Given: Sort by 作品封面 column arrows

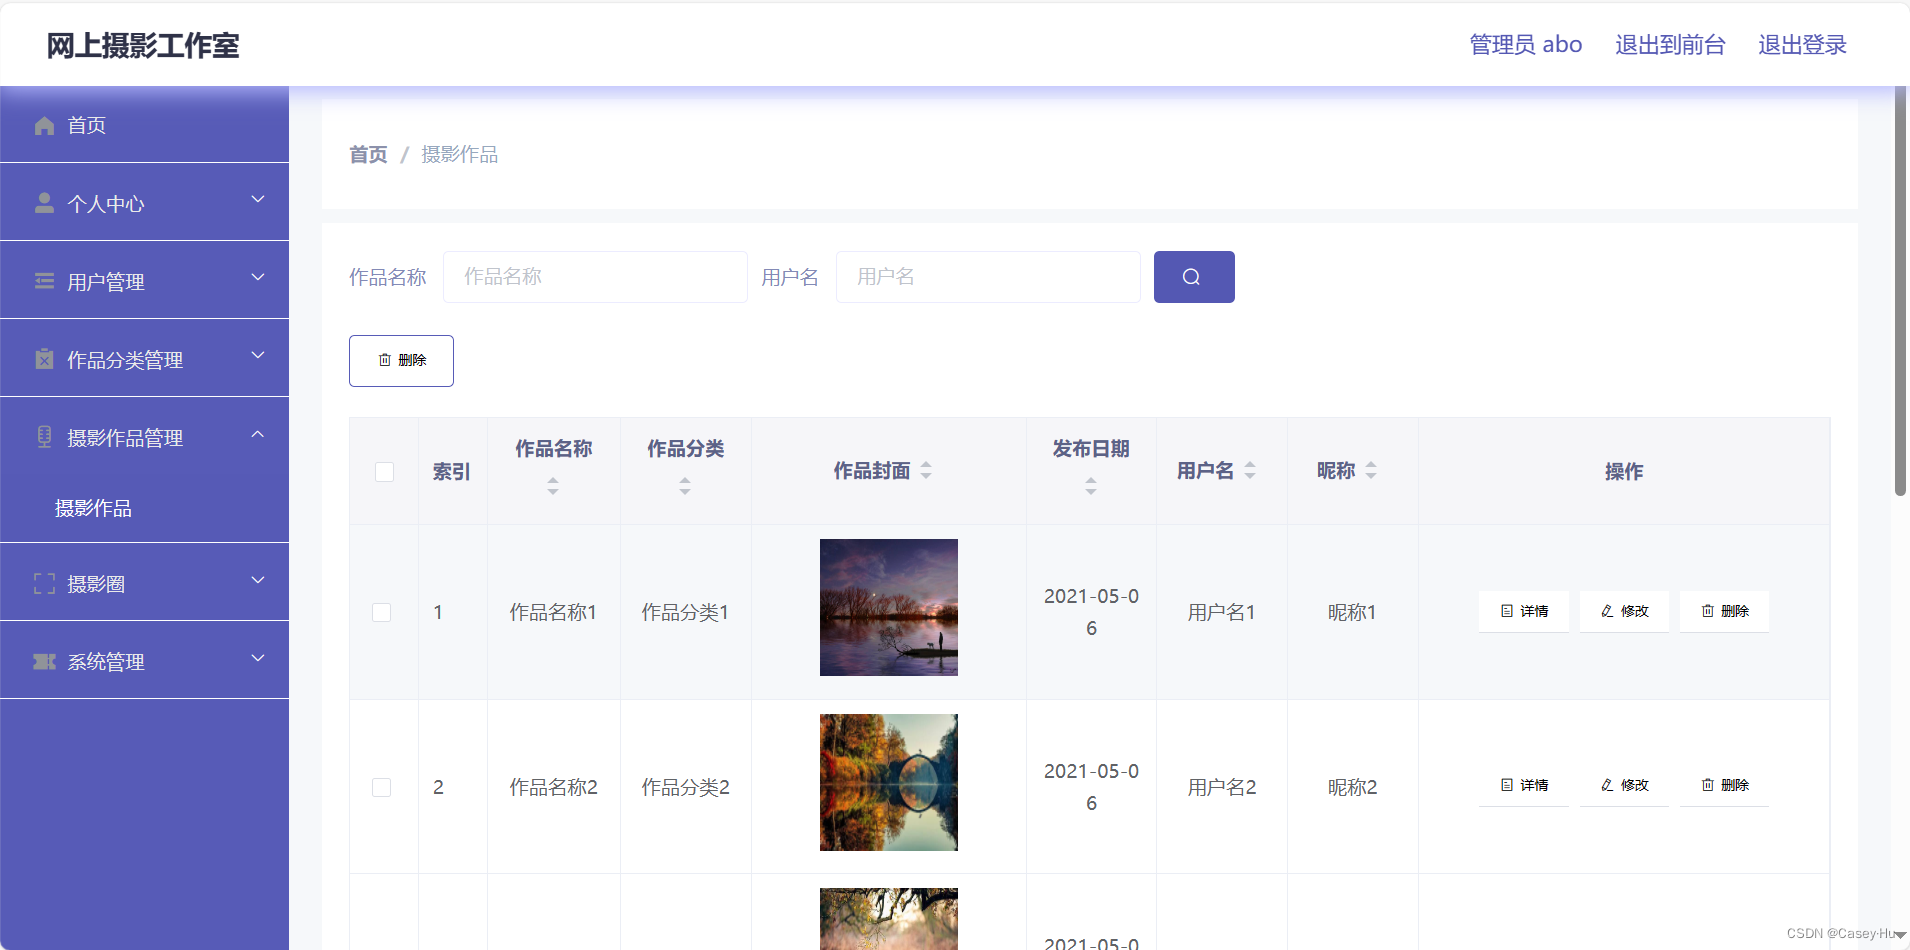Looking at the screenshot, I should tap(926, 470).
